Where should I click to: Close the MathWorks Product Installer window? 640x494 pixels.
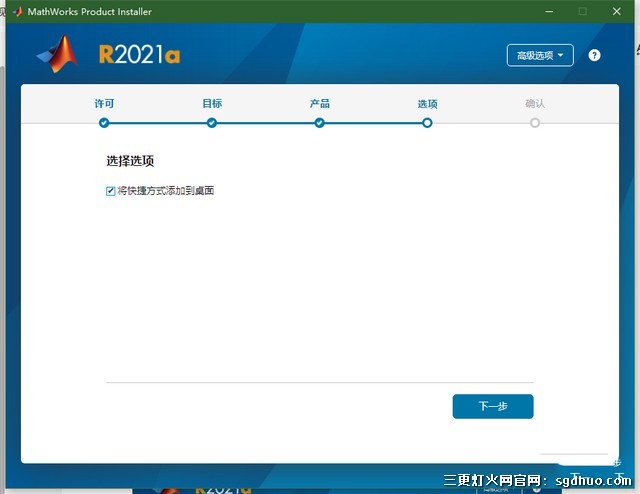pos(617,11)
